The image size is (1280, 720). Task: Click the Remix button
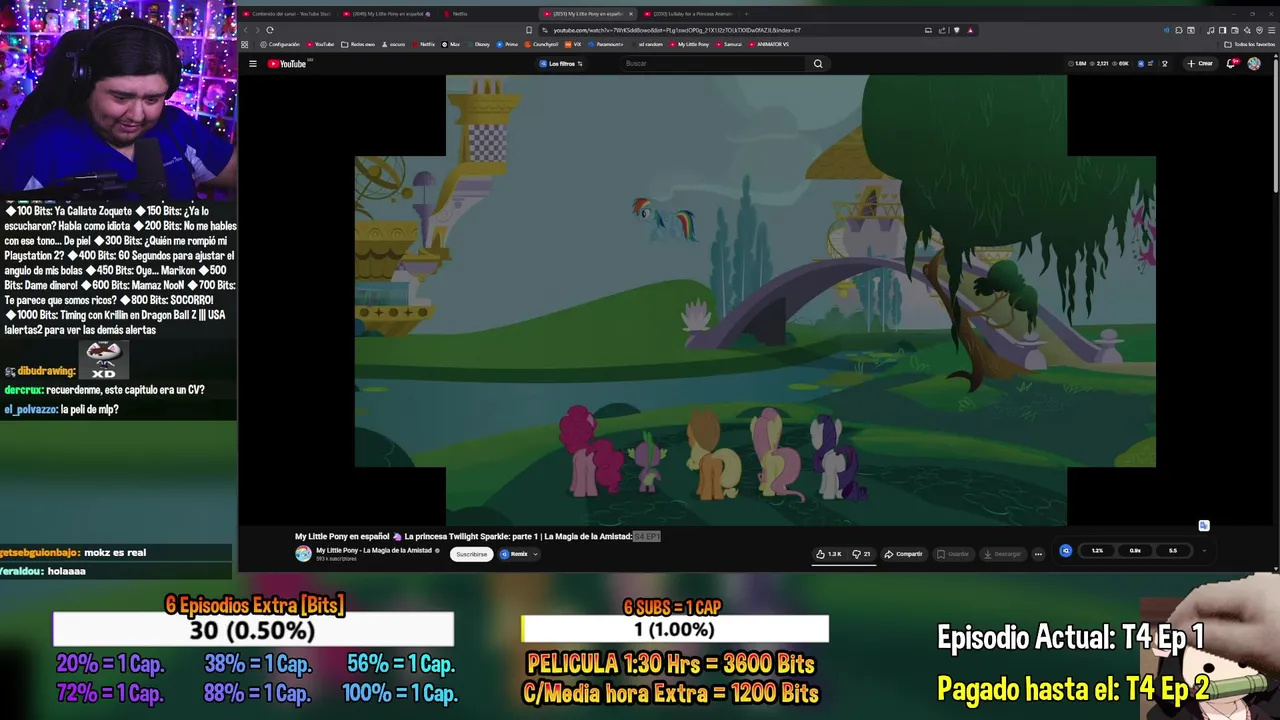(515, 554)
